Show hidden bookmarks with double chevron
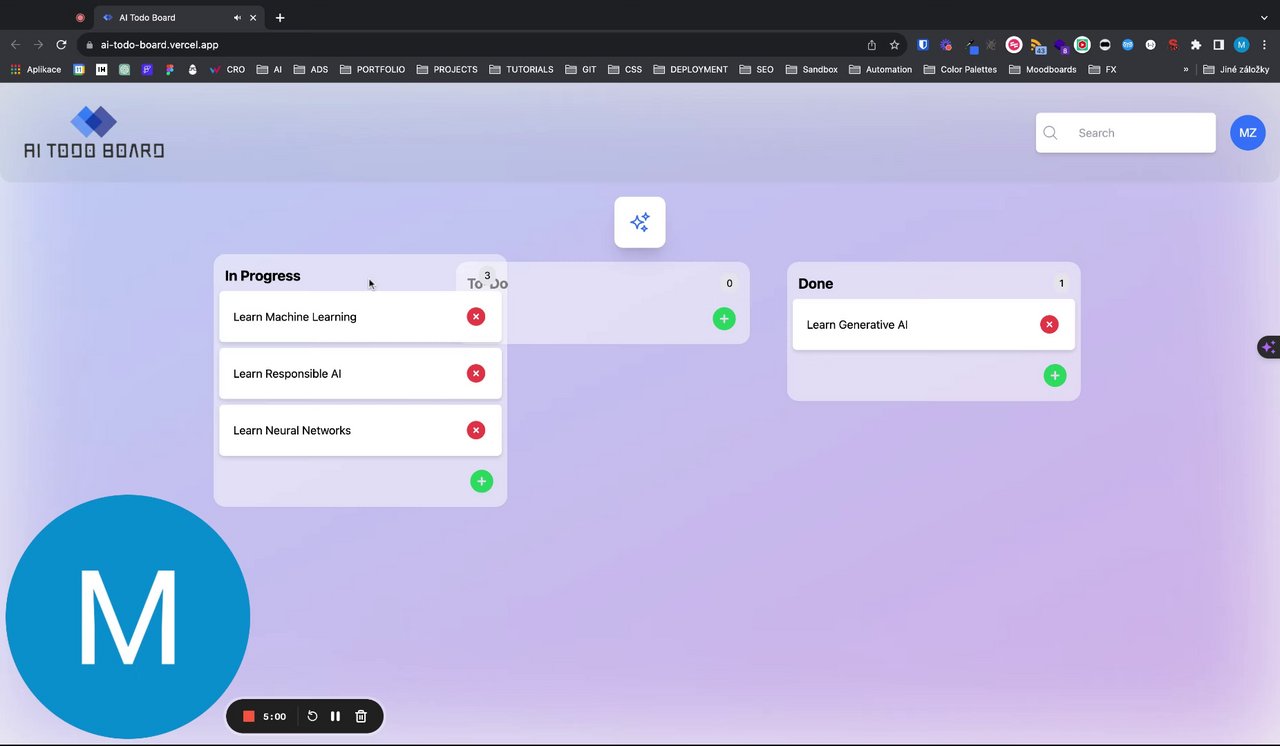Screen dimensions: 1280x746 1186,70
